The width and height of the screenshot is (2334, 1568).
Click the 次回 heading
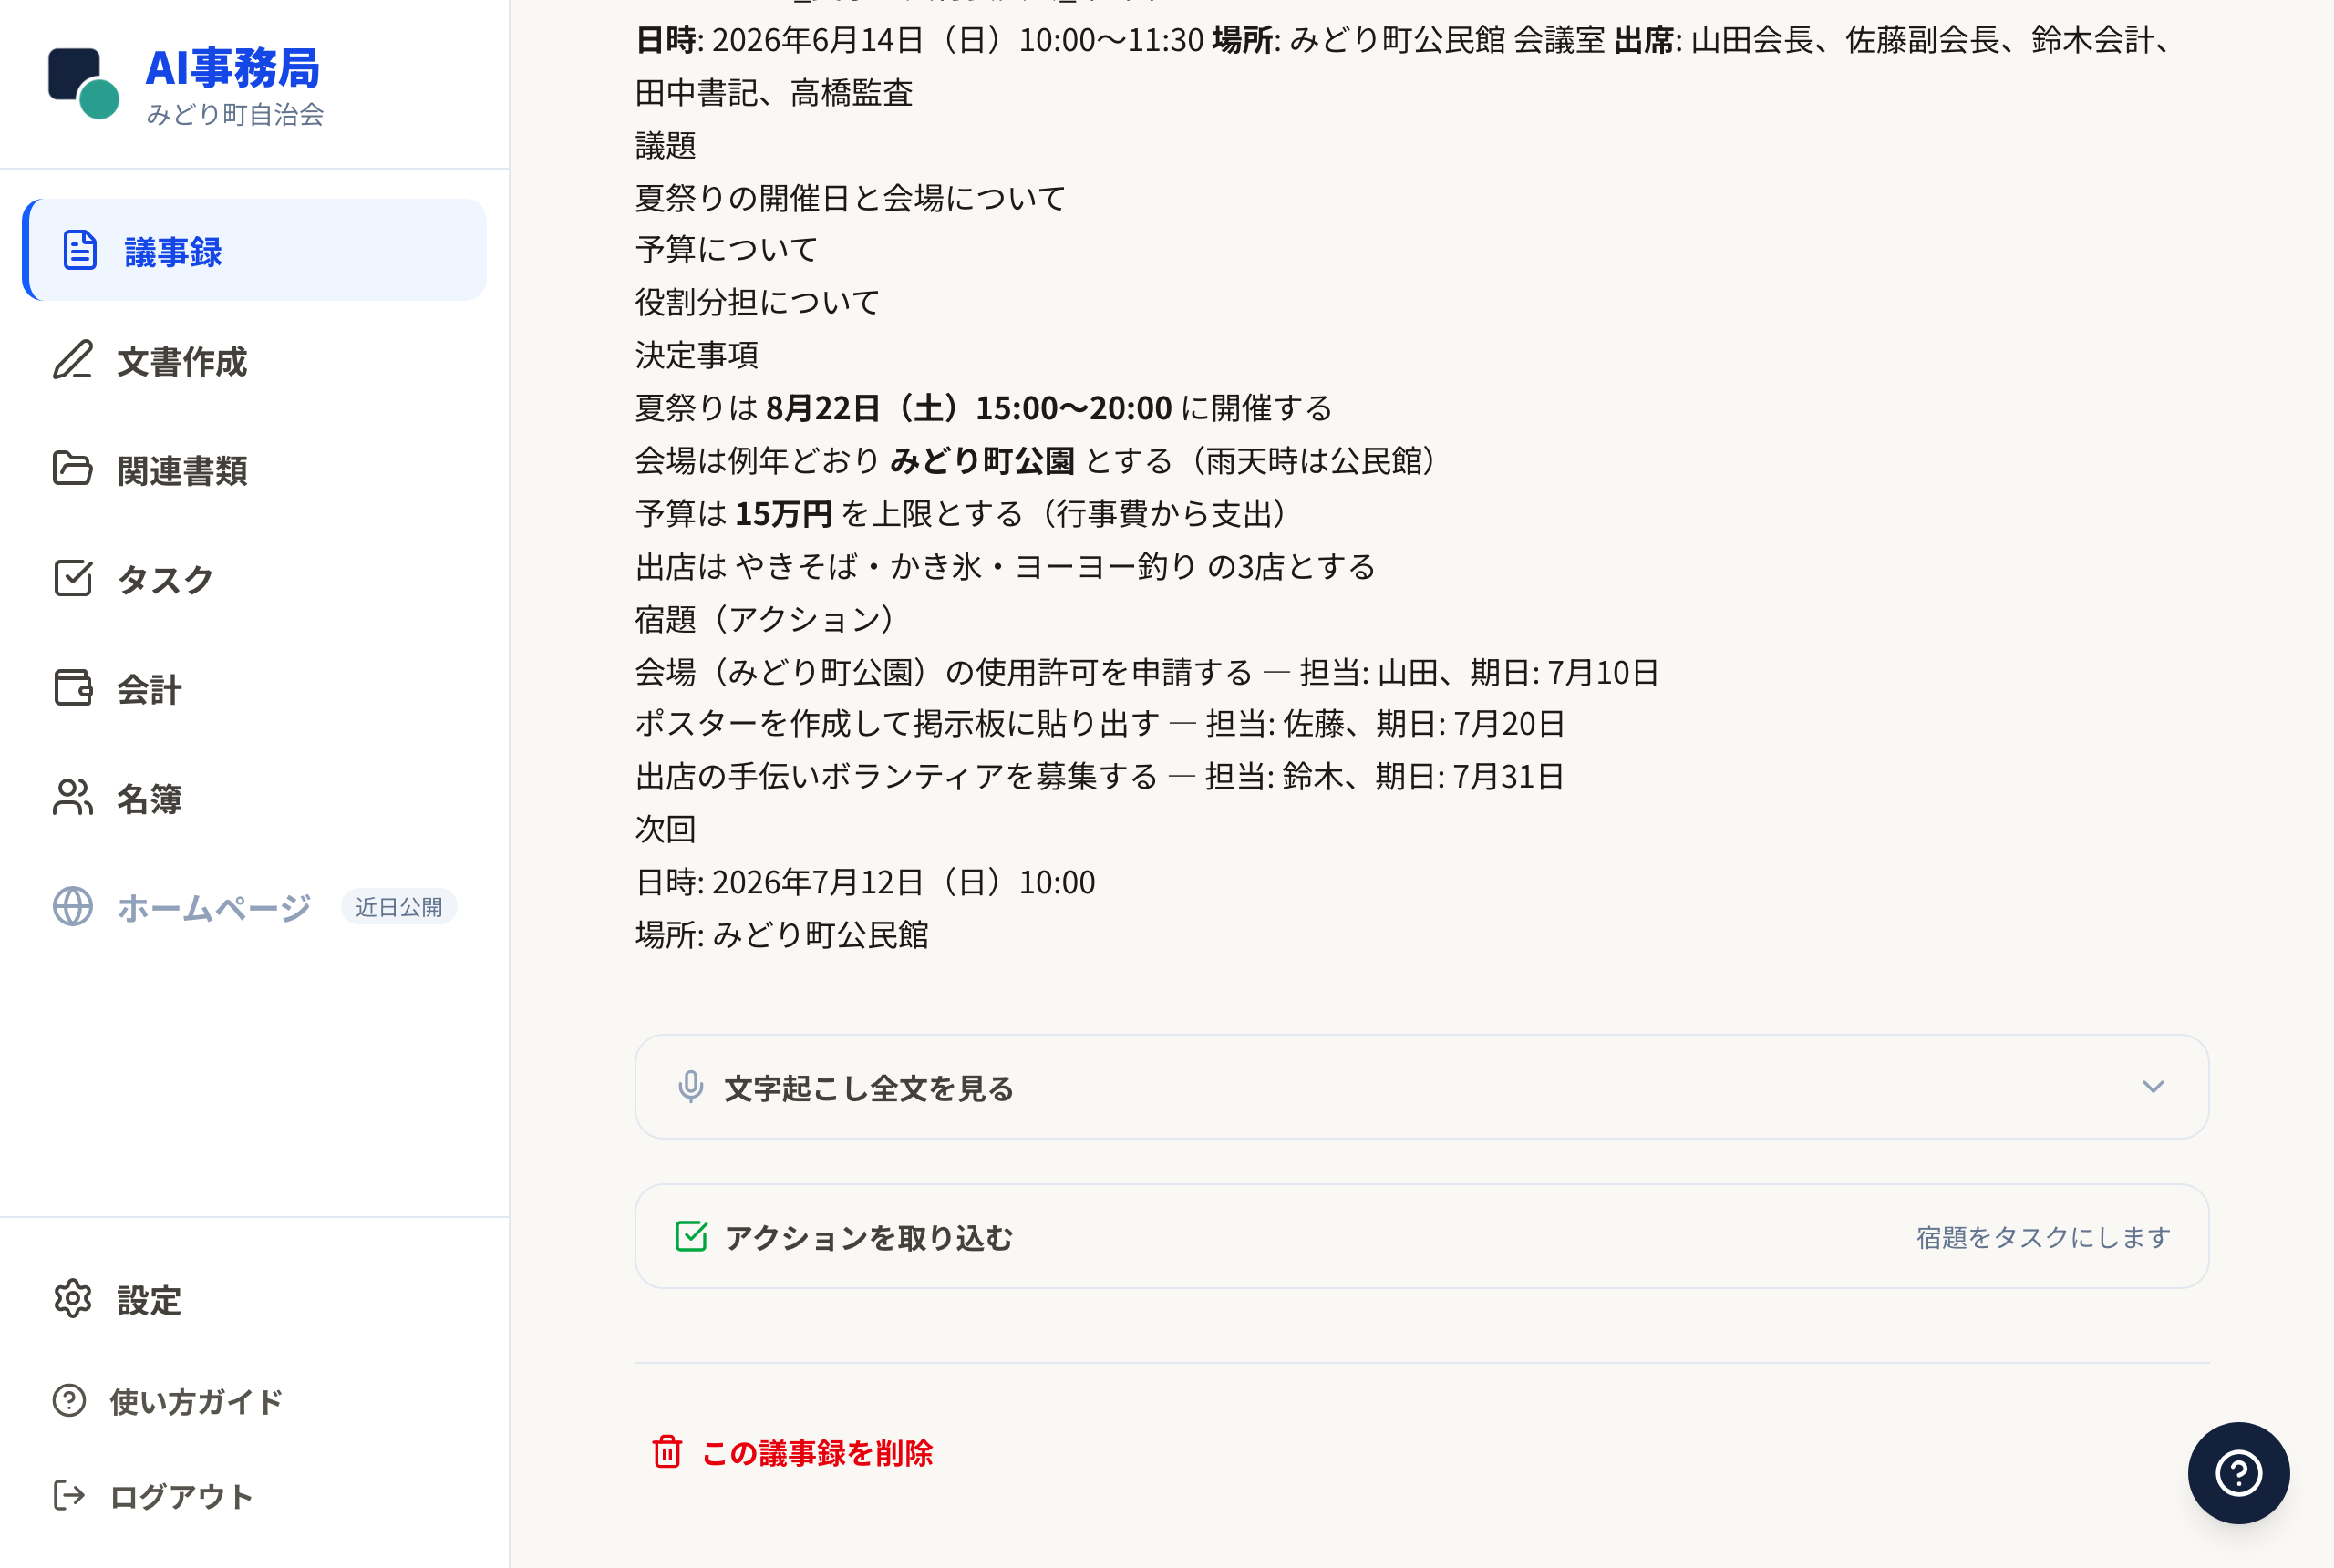click(x=665, y=829)
